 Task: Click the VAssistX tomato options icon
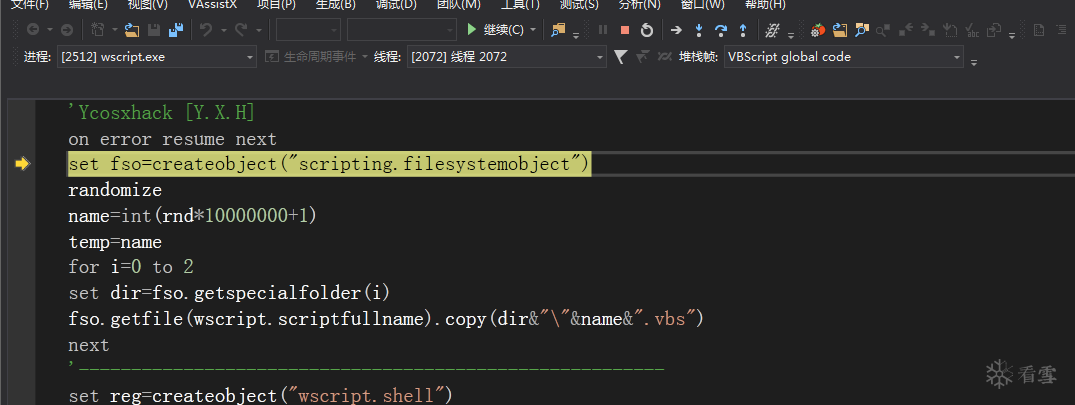[817, 29]
